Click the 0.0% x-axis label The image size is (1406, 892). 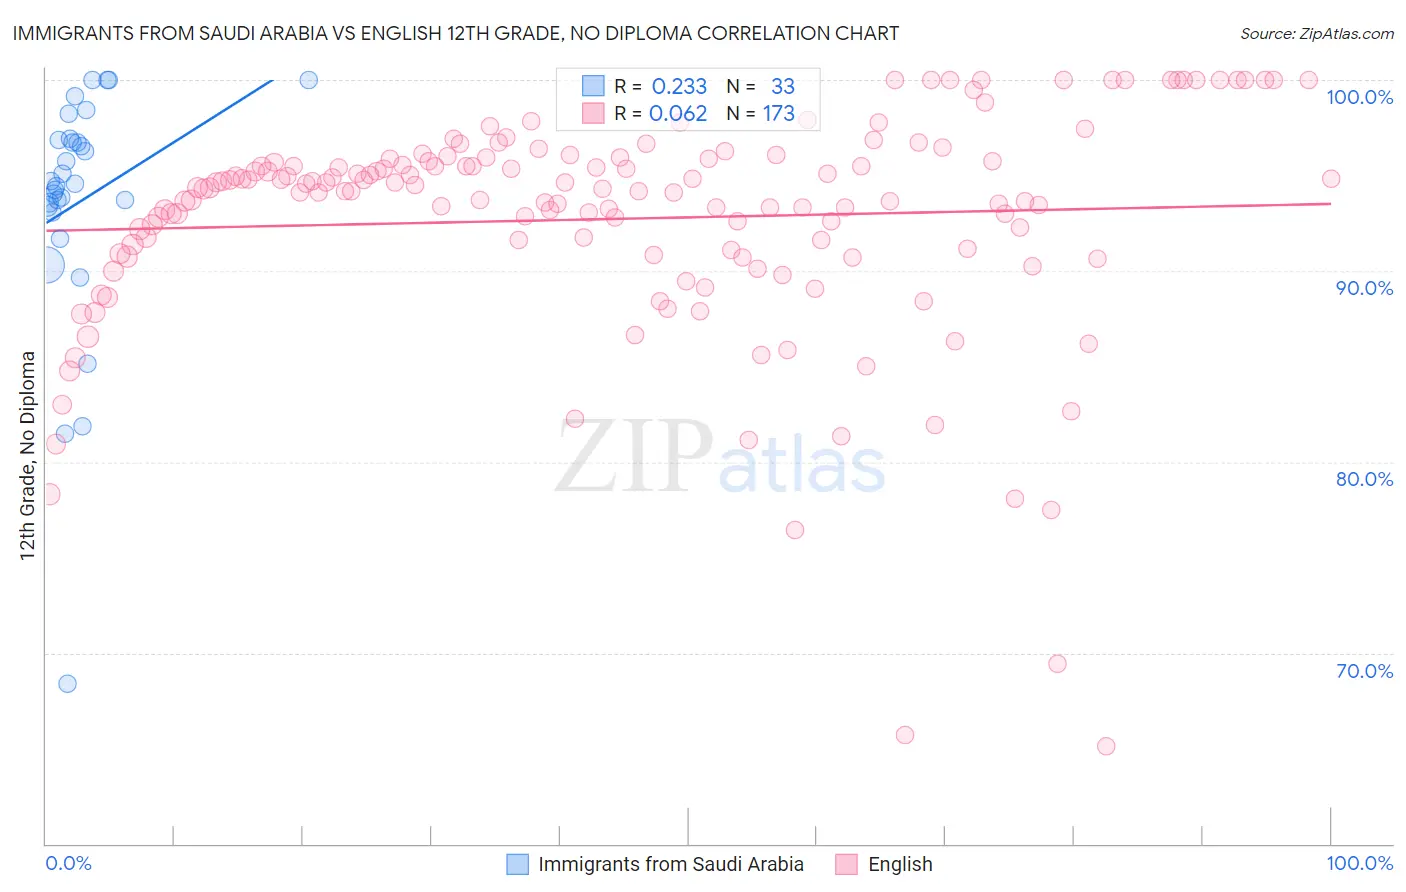click(x=68, y=863)
